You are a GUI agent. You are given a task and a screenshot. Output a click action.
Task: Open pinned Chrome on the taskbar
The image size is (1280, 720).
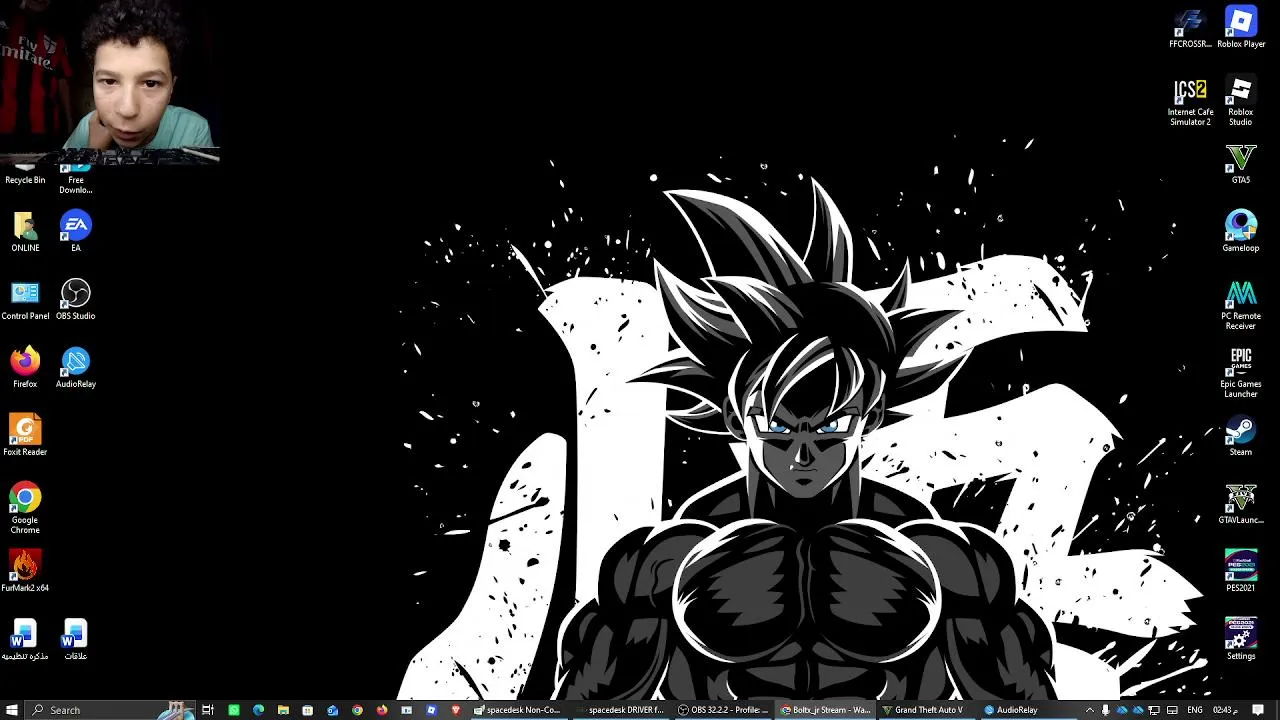357,710
